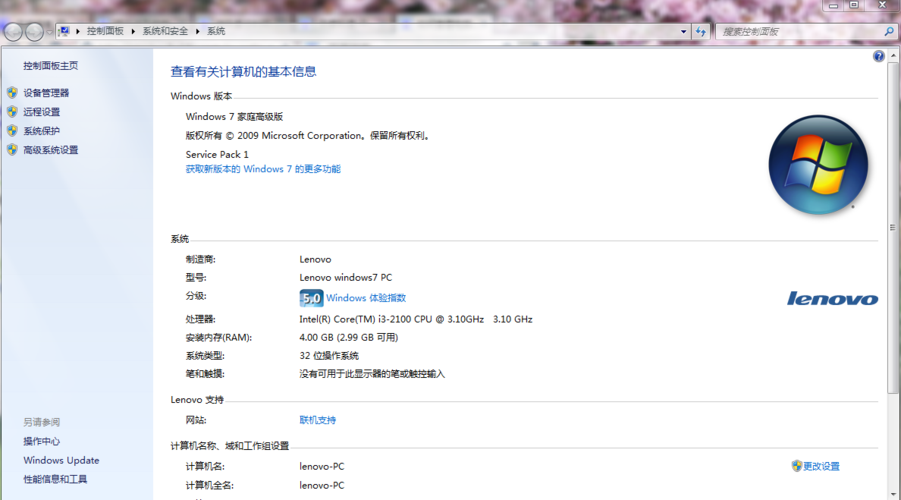Screen dimensions: 901x500
Task: Open Help via blue question mark
Action: (x=879, y=56)
